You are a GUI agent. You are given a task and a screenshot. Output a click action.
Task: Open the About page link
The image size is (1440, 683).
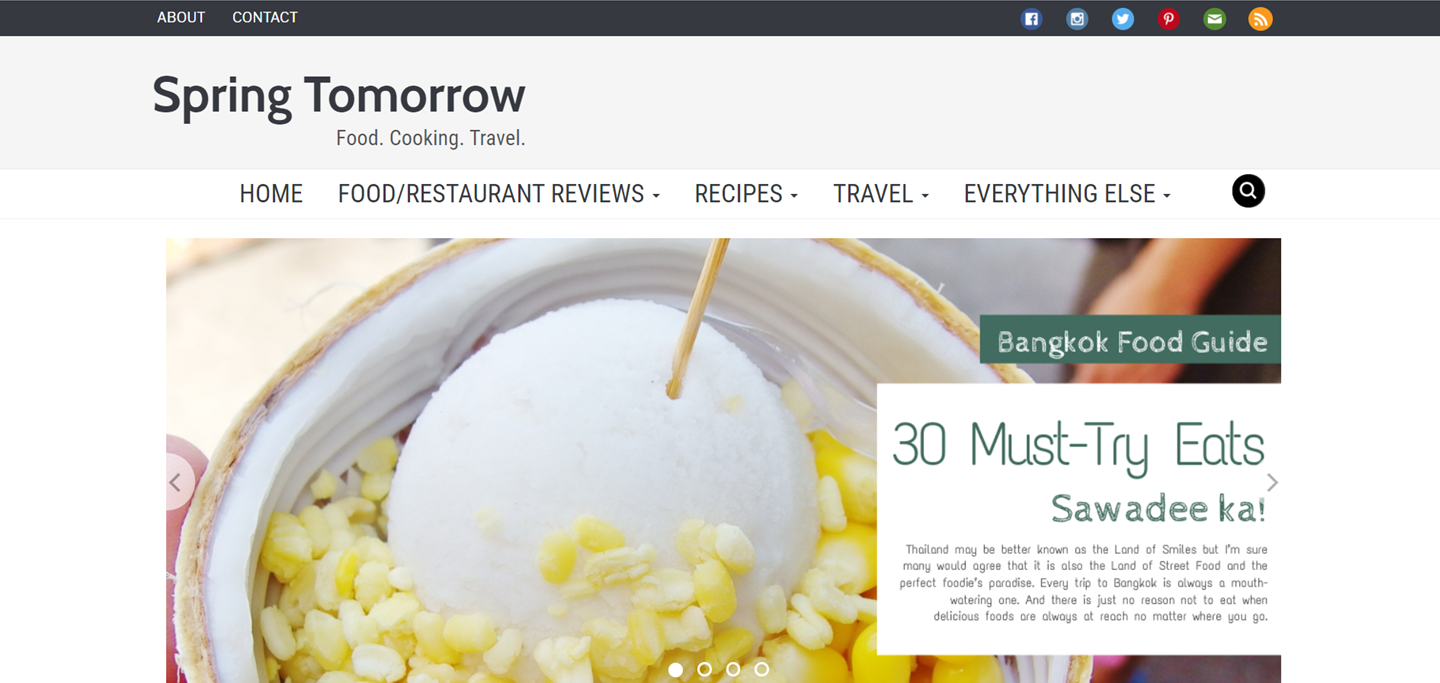click(x=181, y=17)
